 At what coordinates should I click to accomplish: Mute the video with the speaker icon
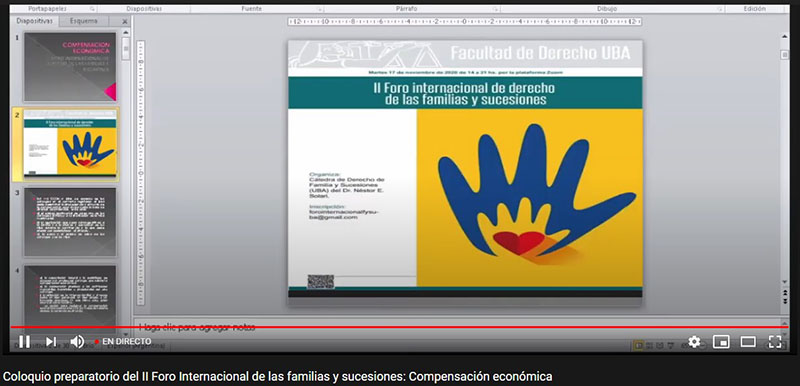(x=77, y=342)
